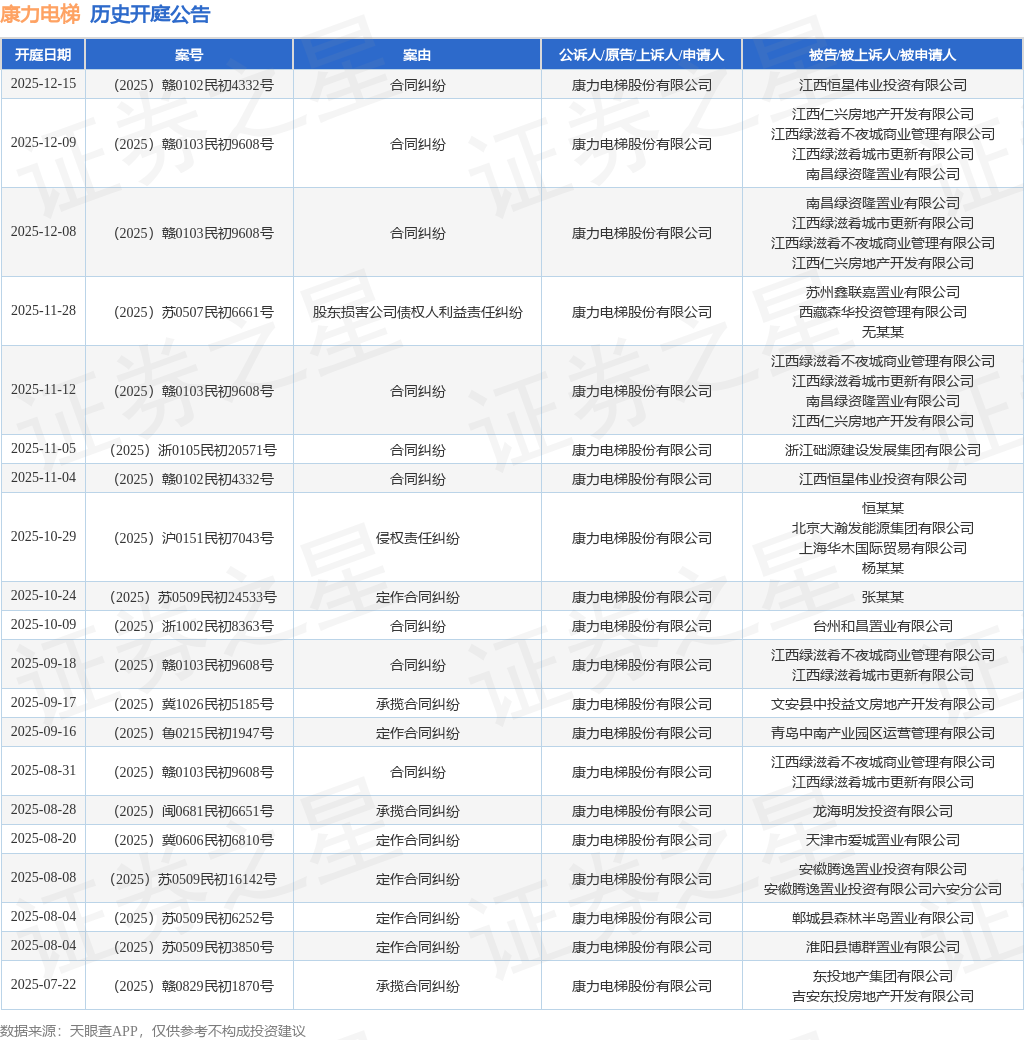1024x1040 pixels.
Task: Click defendant 吉安东投房地产开发有限公司
Action: click(882, 996)
